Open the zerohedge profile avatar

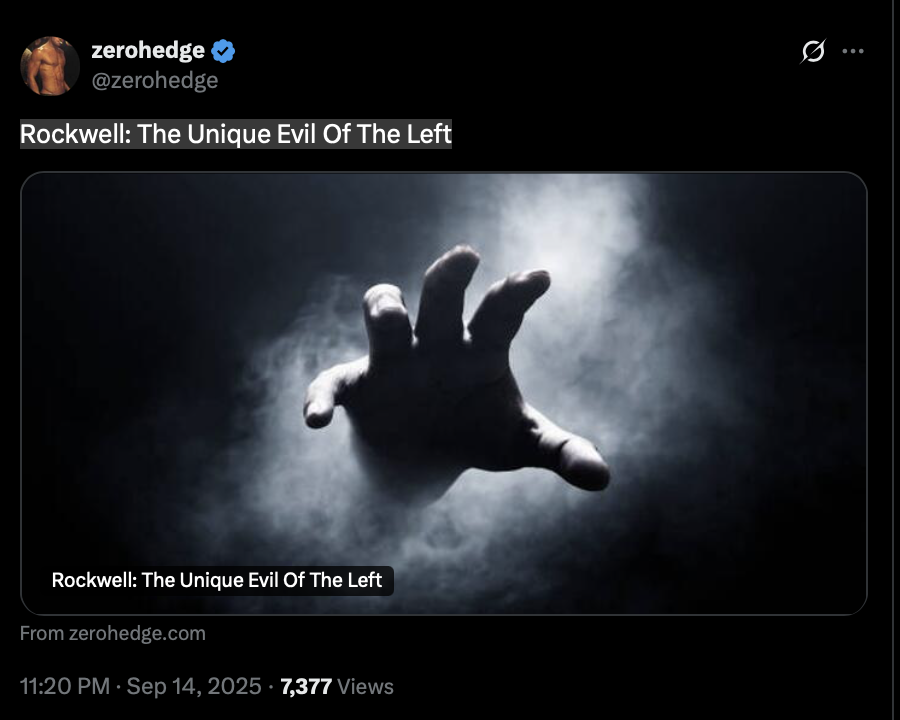50,65
